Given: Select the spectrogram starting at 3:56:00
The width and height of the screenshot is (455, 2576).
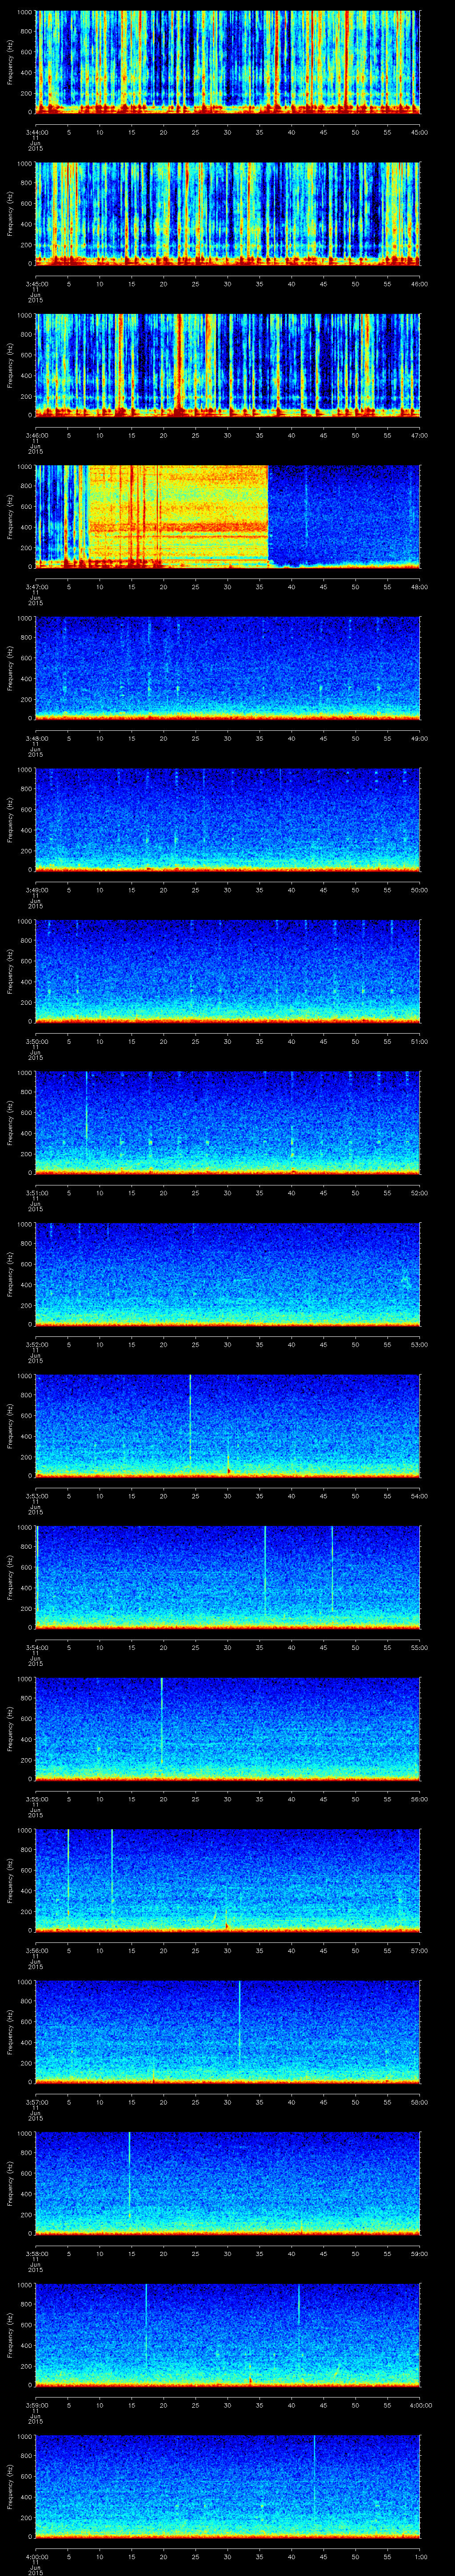Looking at the screenshot, I should 228,1880.
